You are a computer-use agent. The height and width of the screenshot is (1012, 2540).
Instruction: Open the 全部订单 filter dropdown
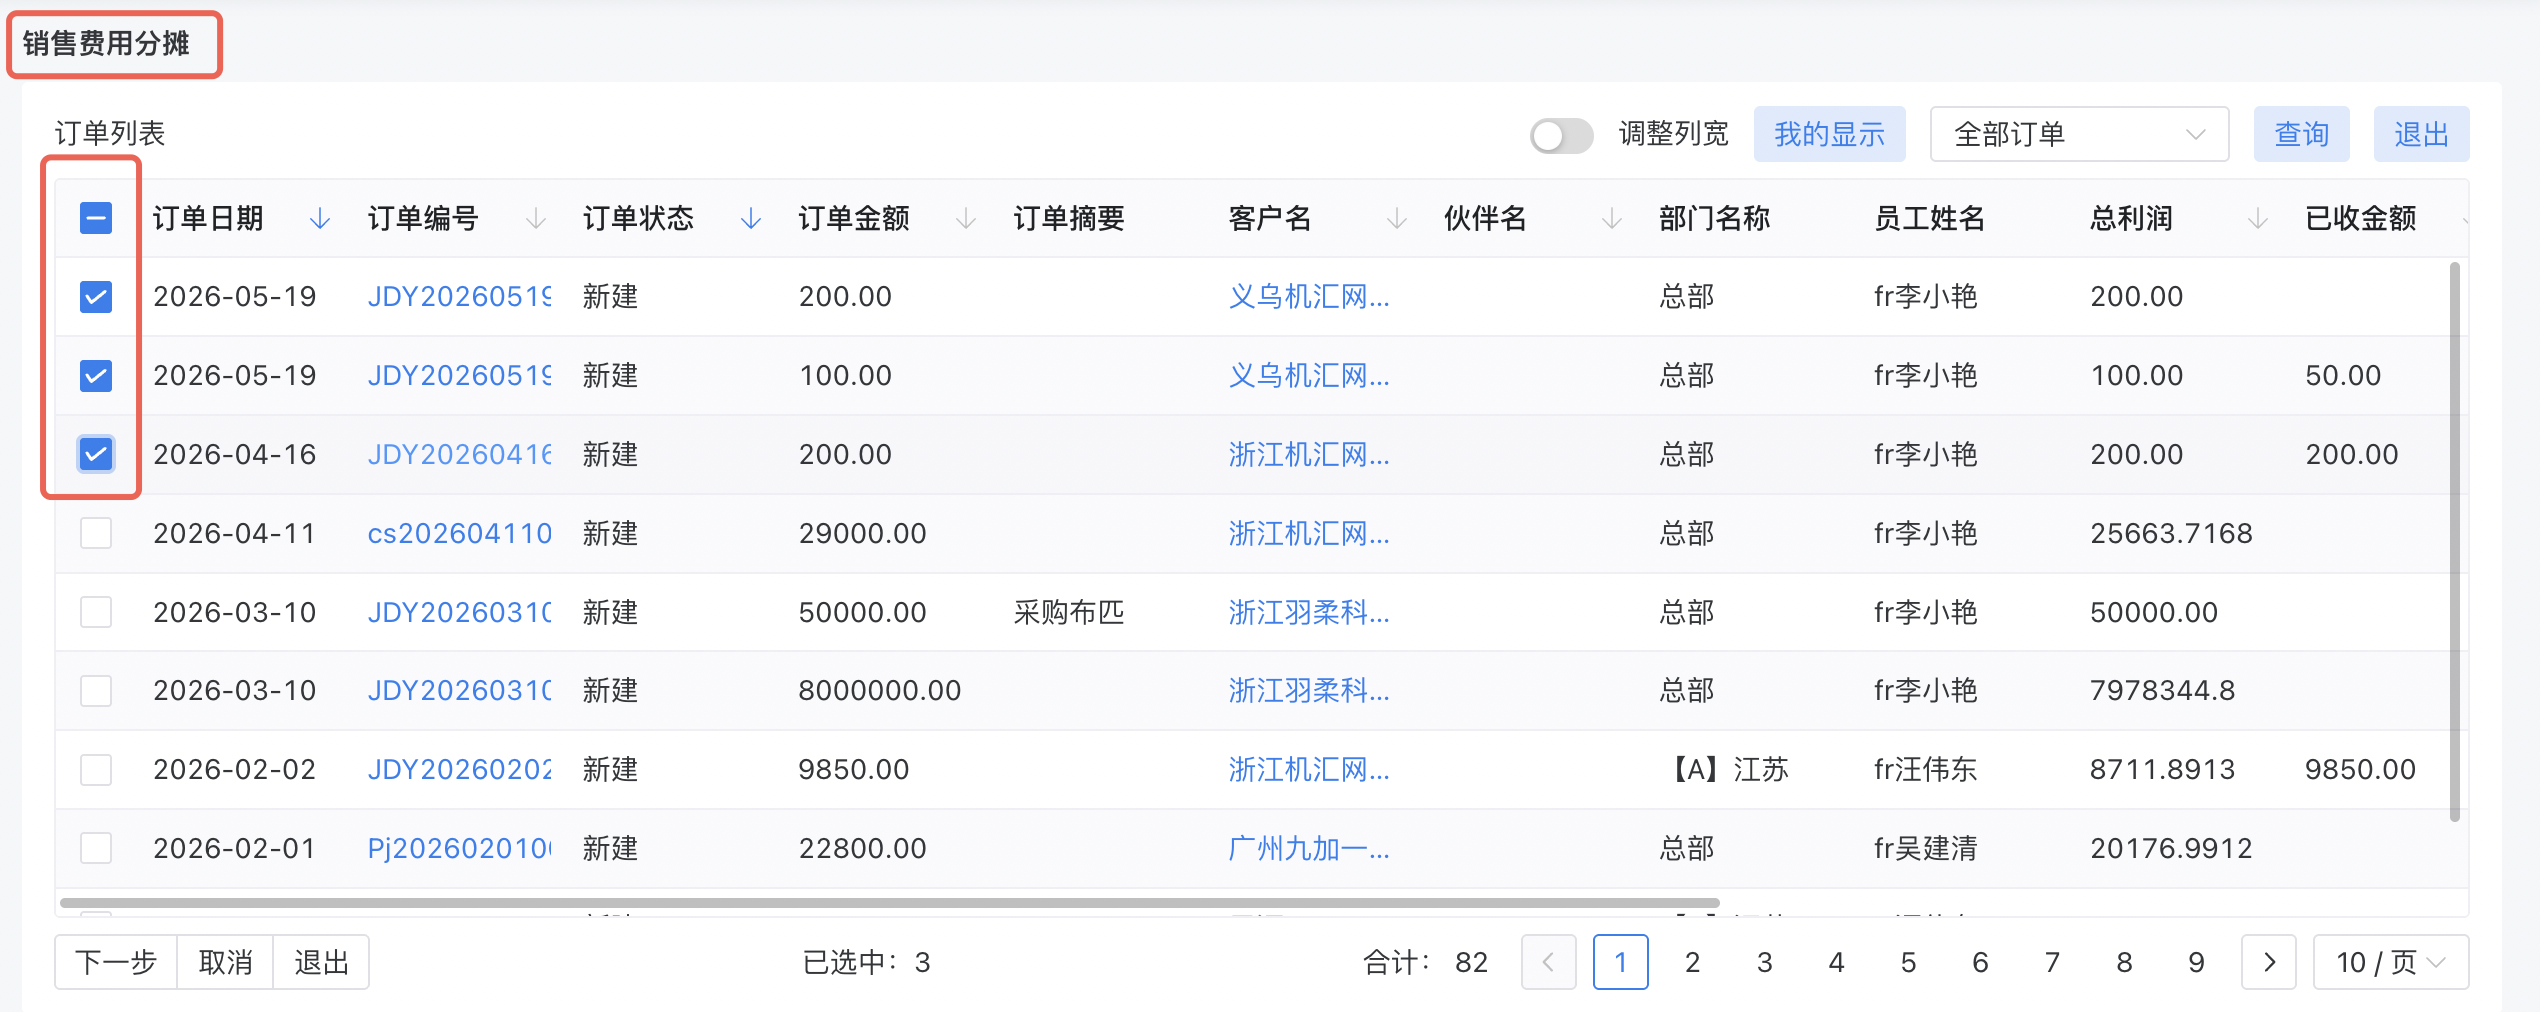click(x=2079, y=134)
